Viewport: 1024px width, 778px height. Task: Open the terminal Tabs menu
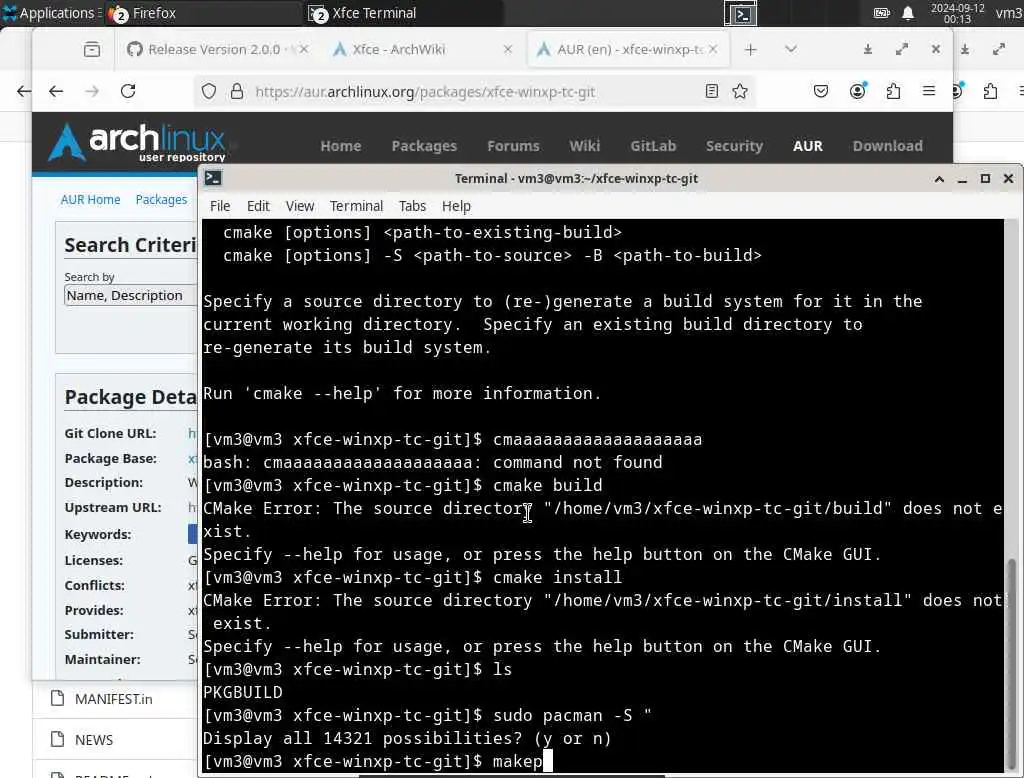(x=412, y=206)
